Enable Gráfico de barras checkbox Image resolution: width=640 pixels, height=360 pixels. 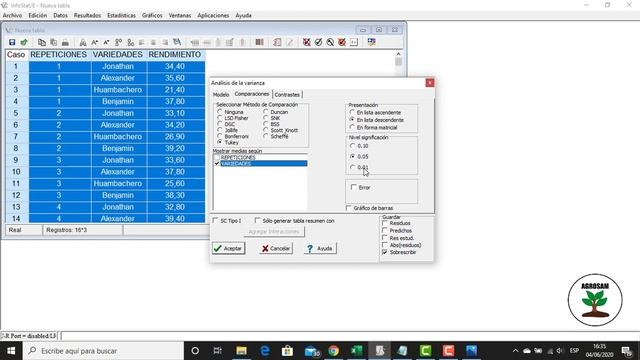tap(349, 208)
